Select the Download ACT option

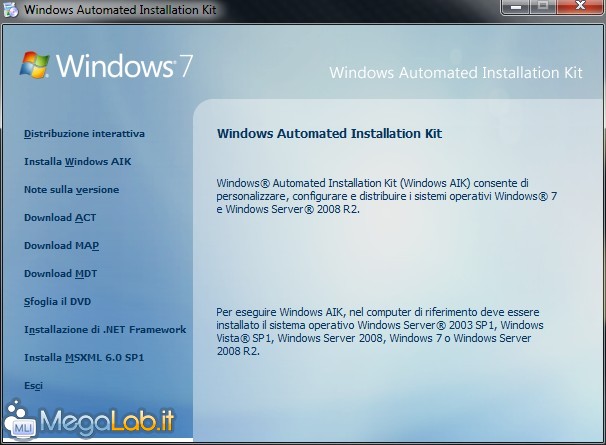click(x=60, y=217)
